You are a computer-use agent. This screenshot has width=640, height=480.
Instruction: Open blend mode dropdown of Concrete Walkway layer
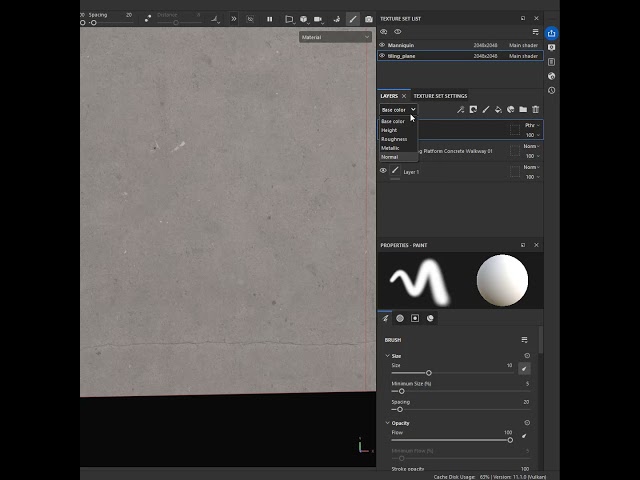tap(532, 146)
